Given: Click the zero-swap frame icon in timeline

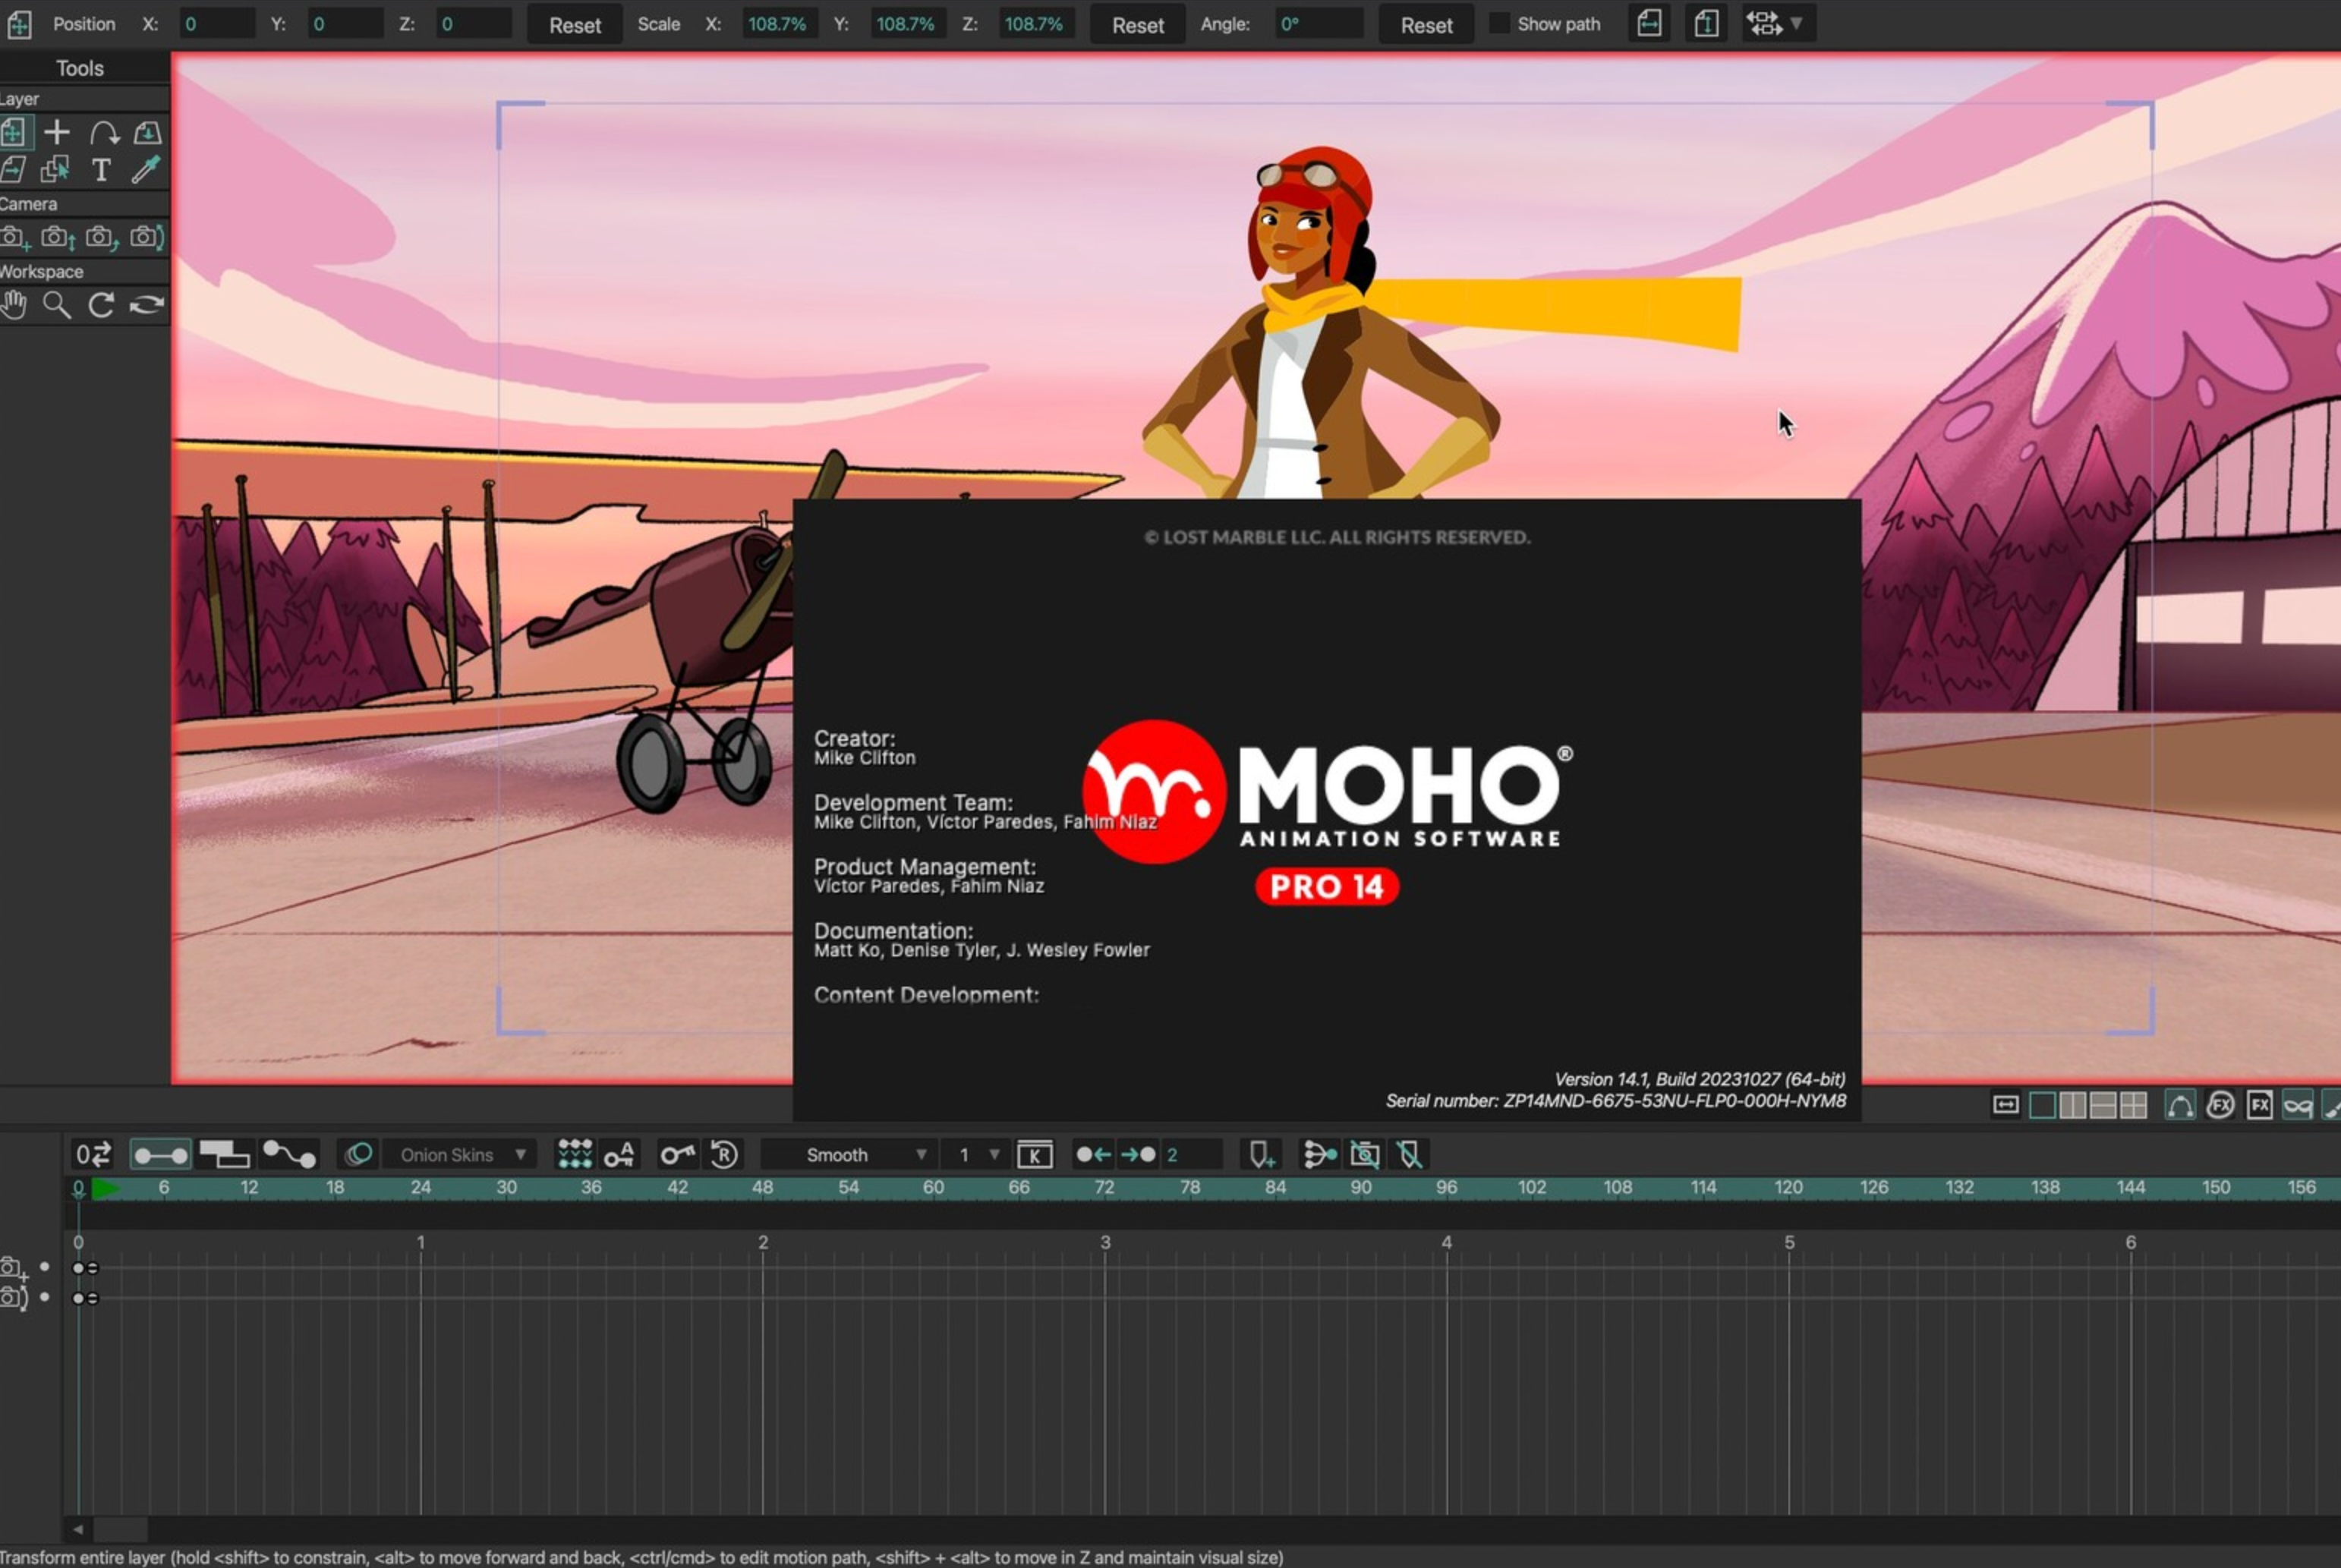Looking at the screenshot, I should tap(93, 1155).
